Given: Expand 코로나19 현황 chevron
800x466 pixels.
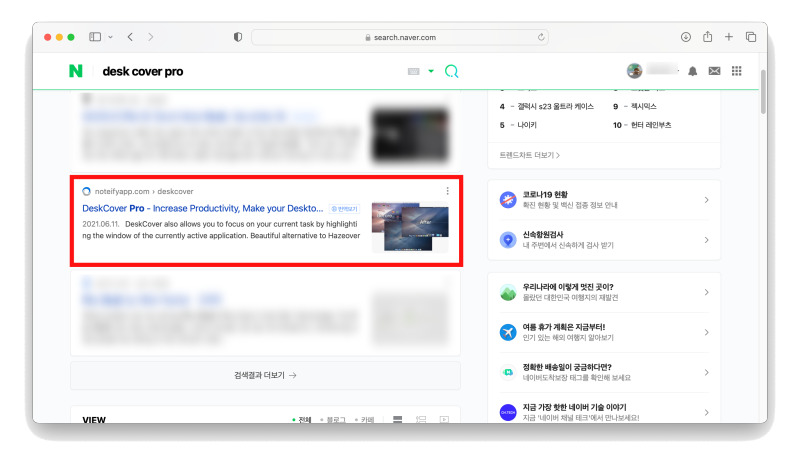Looking at the screenshot, I should pyautogui.click(x=707, y=200).
